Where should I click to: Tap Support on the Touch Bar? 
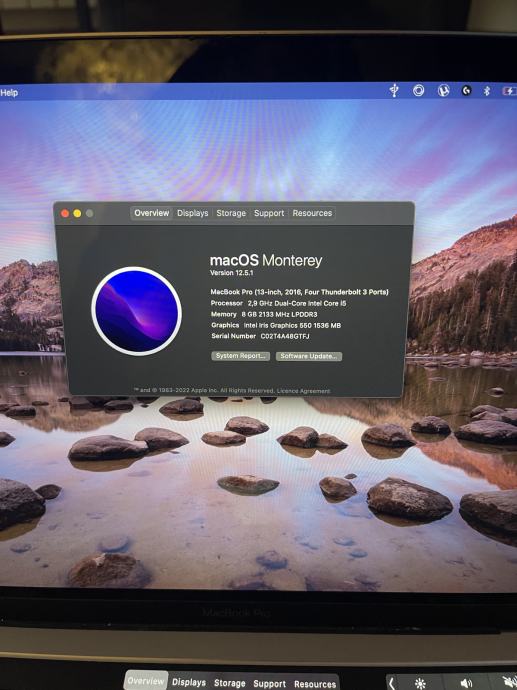[x=269, y=684]
